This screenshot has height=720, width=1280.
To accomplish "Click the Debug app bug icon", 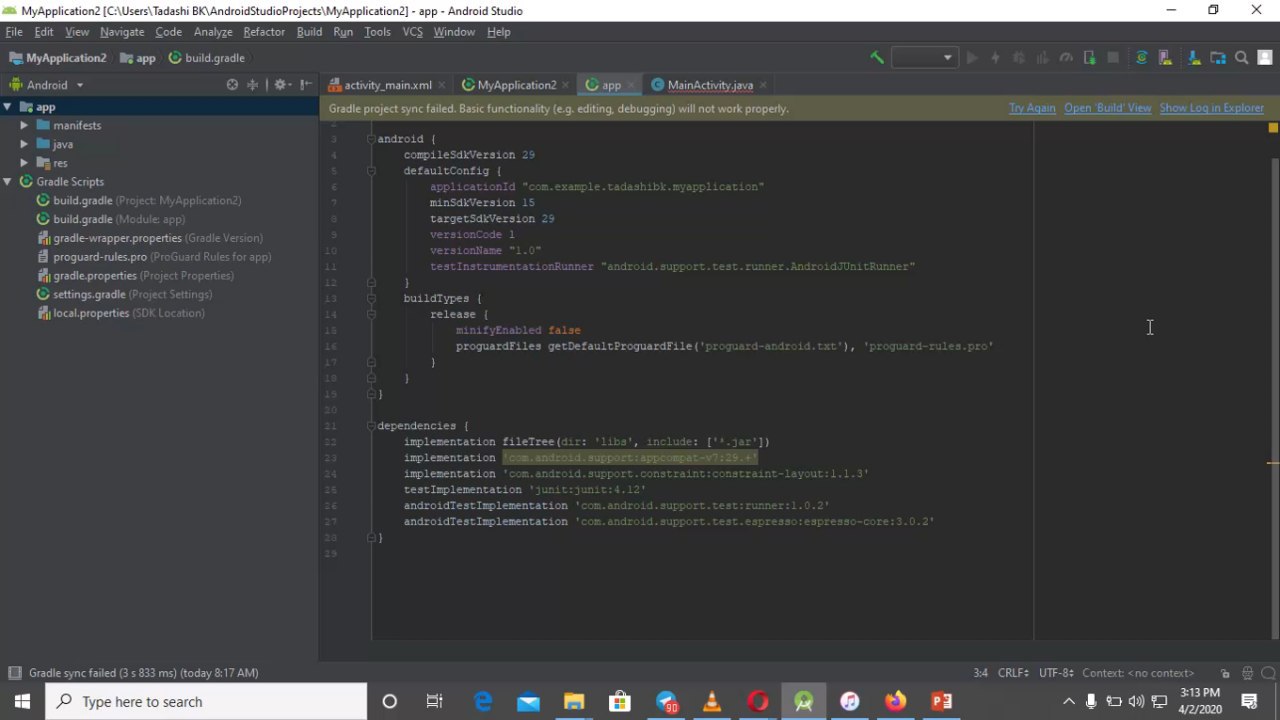I will pos(1019,58).
